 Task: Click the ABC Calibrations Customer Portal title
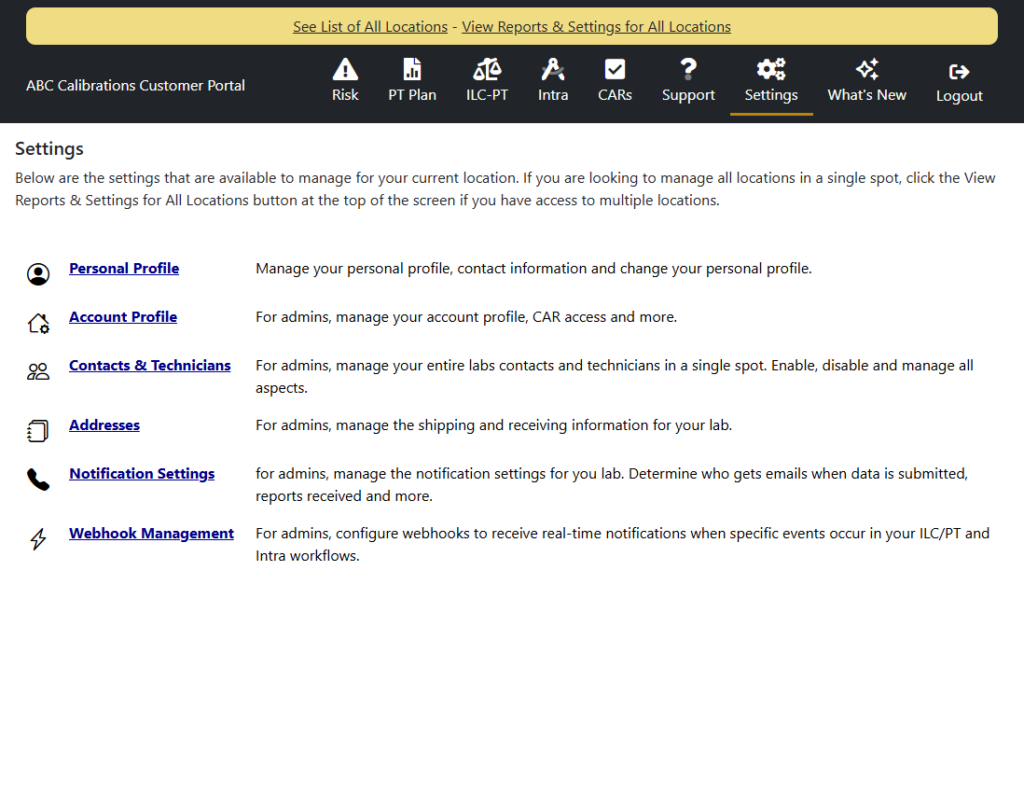[136, 86]
